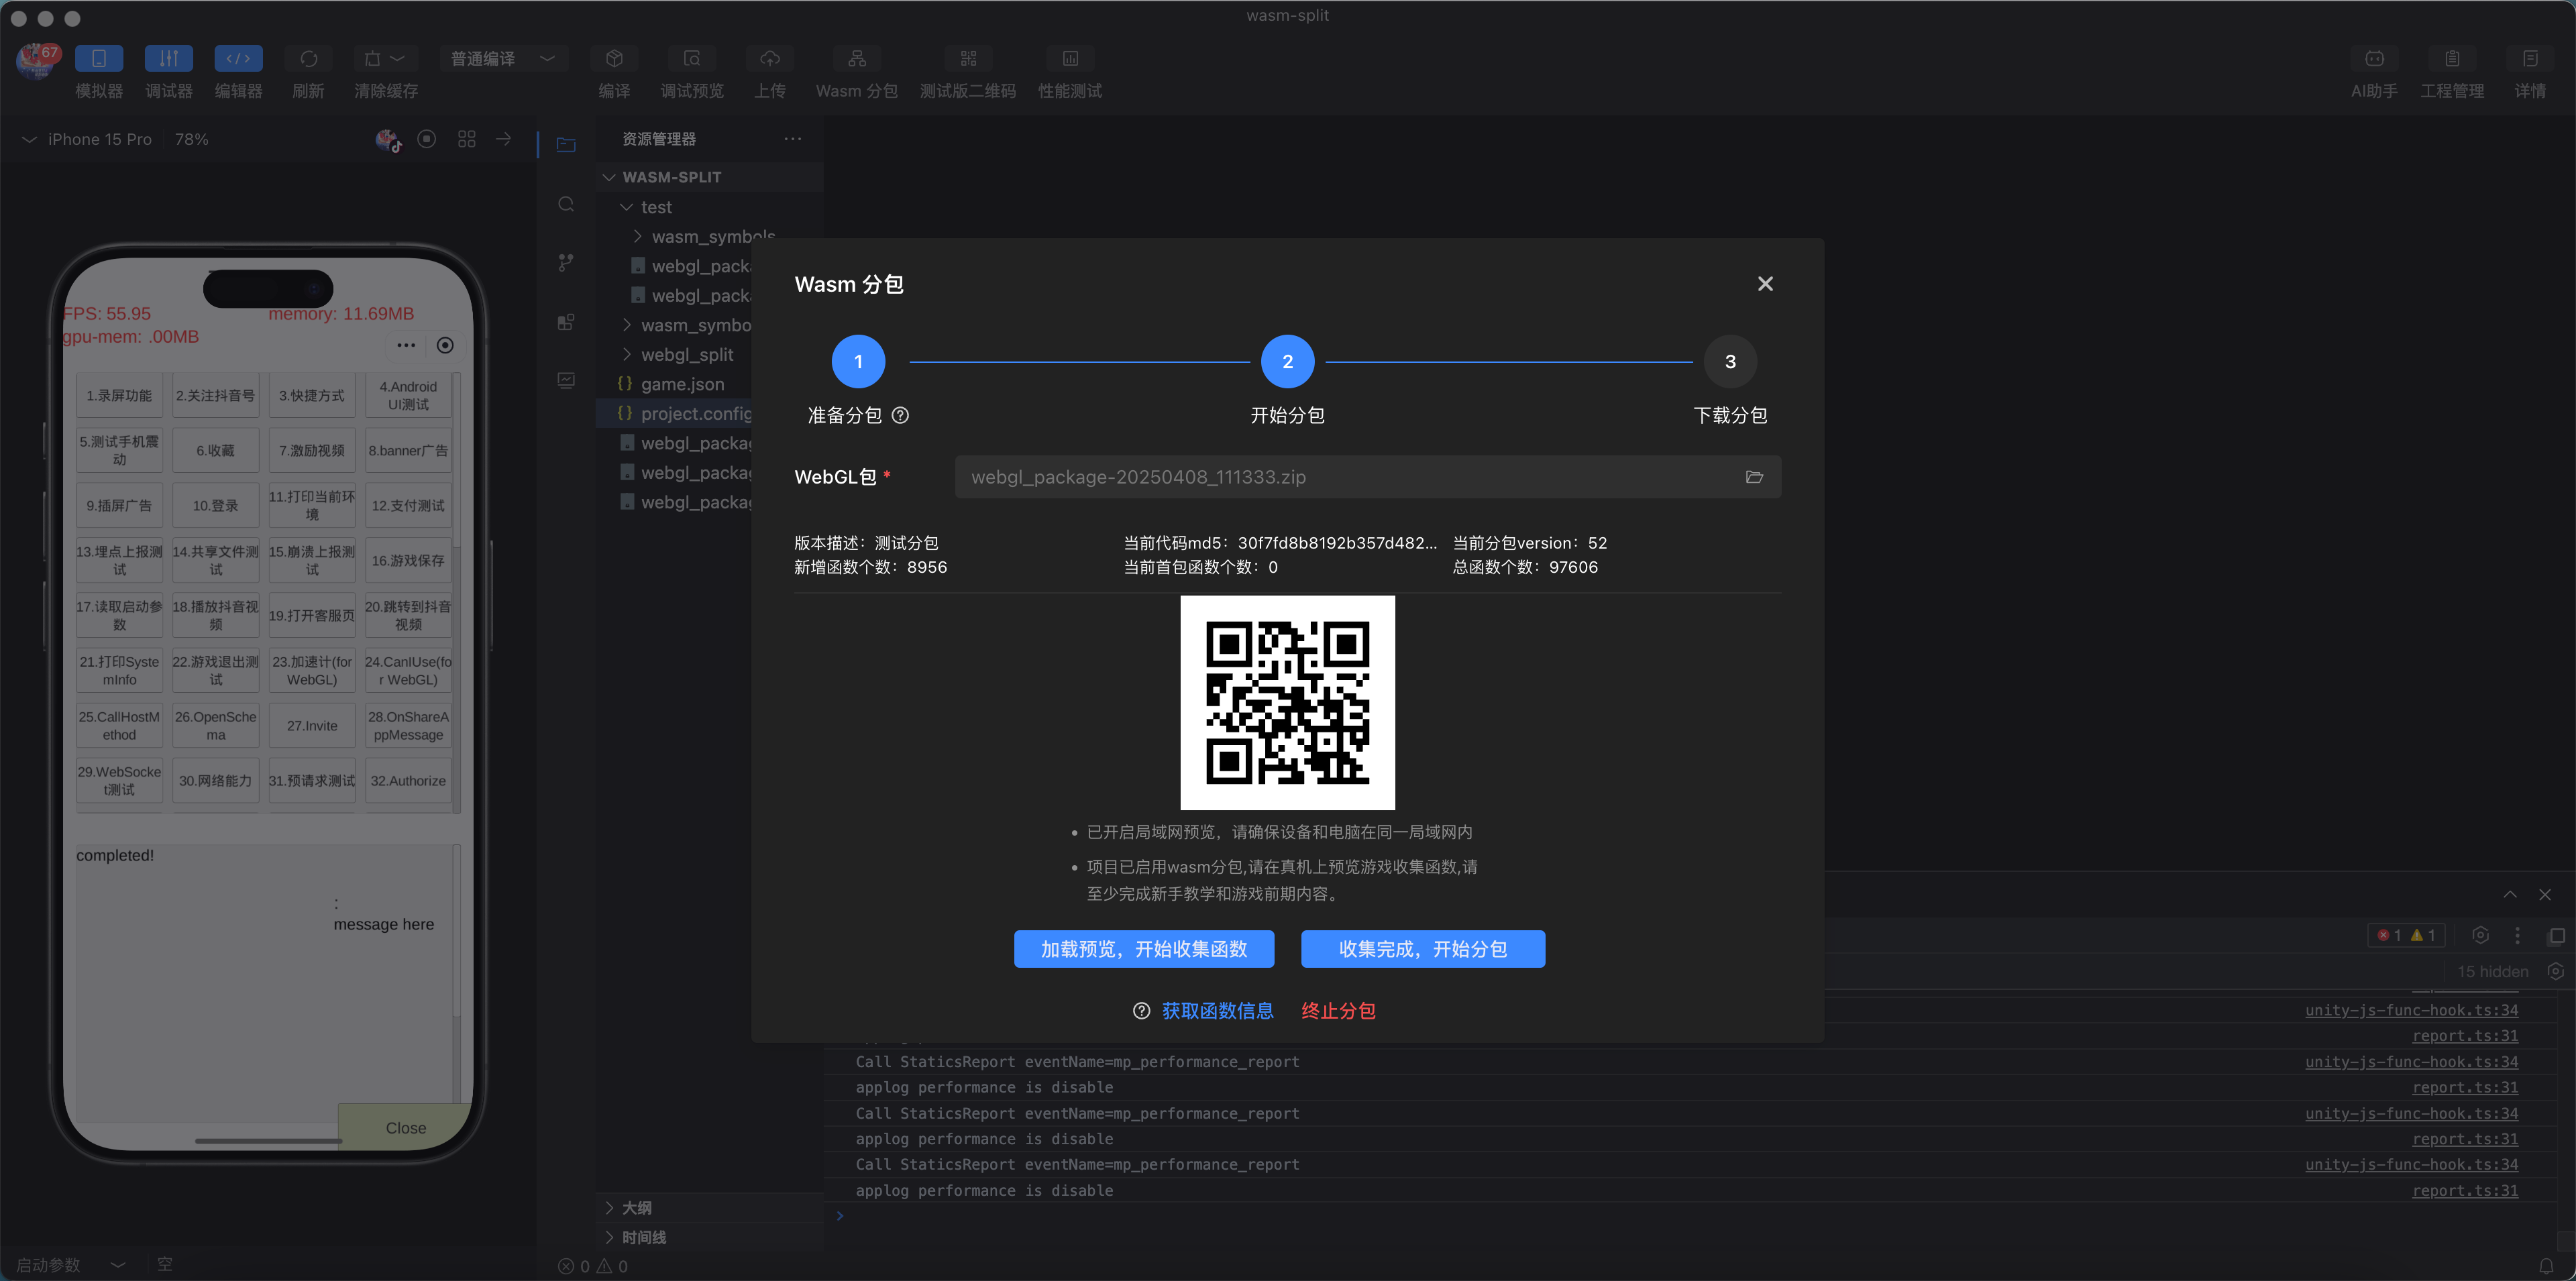
Task: Click the QR code image
Action: coord(1287,703)
